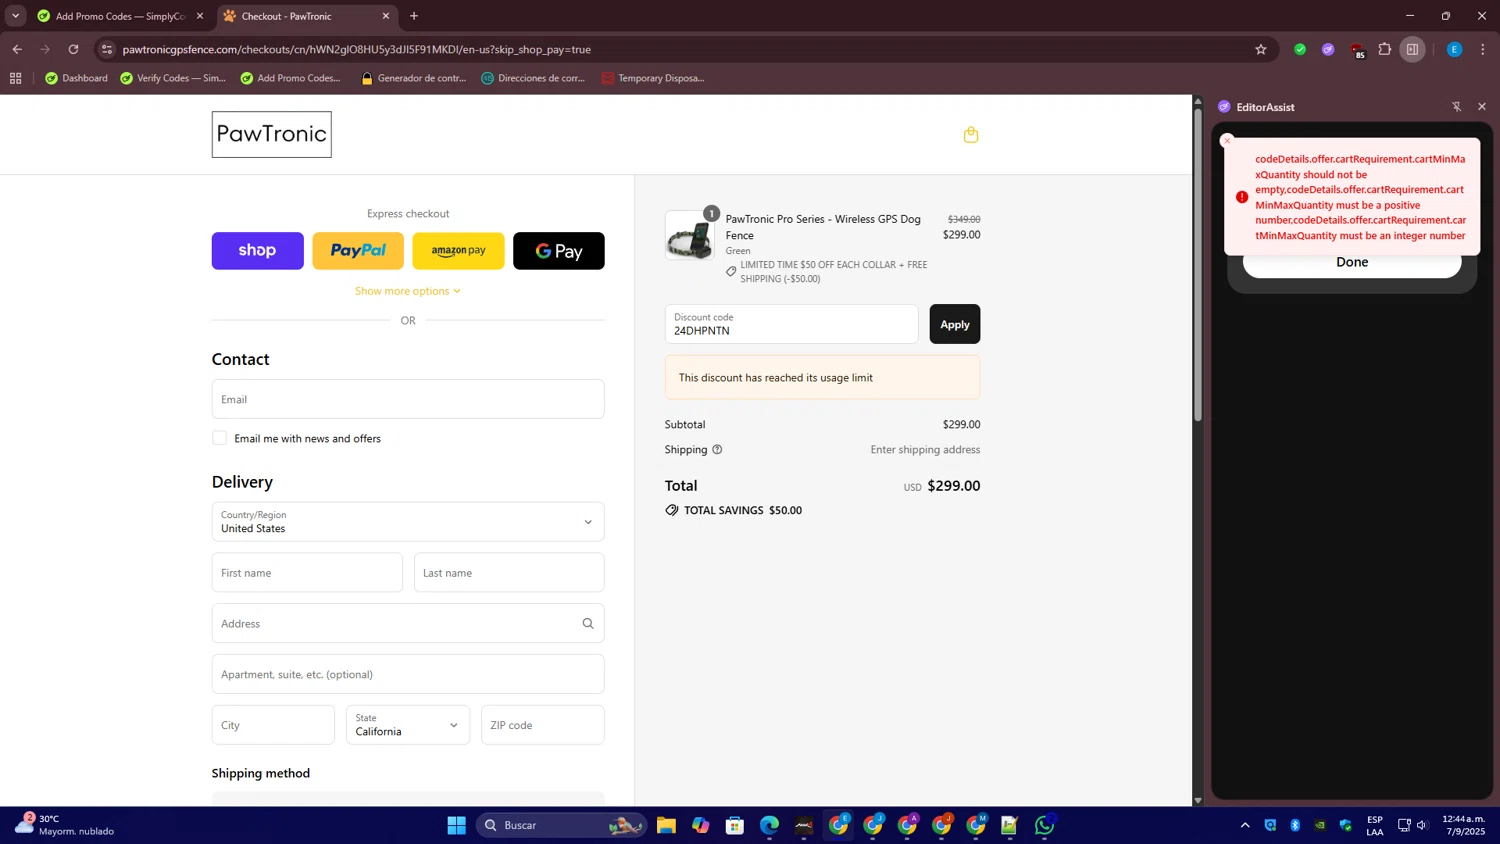The width and height of the screenshot is (1500, 844).
Task: Click the browser address bar URL
Action: (357, 49)
